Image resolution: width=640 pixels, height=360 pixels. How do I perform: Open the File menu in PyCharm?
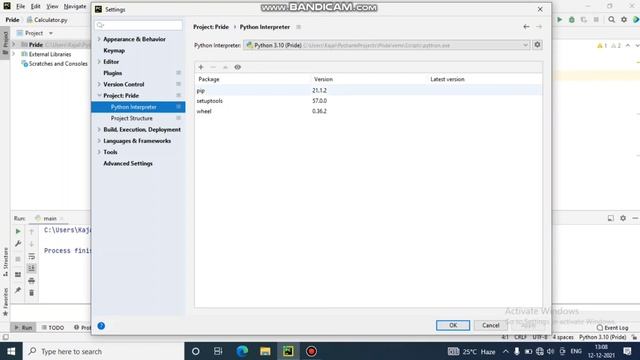tap(20, 7)
